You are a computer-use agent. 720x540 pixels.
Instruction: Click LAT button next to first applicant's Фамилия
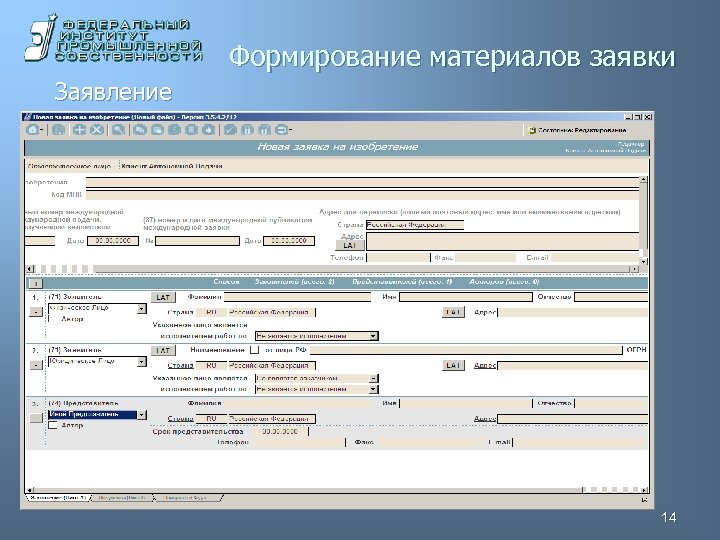click(x=163, y=298)
